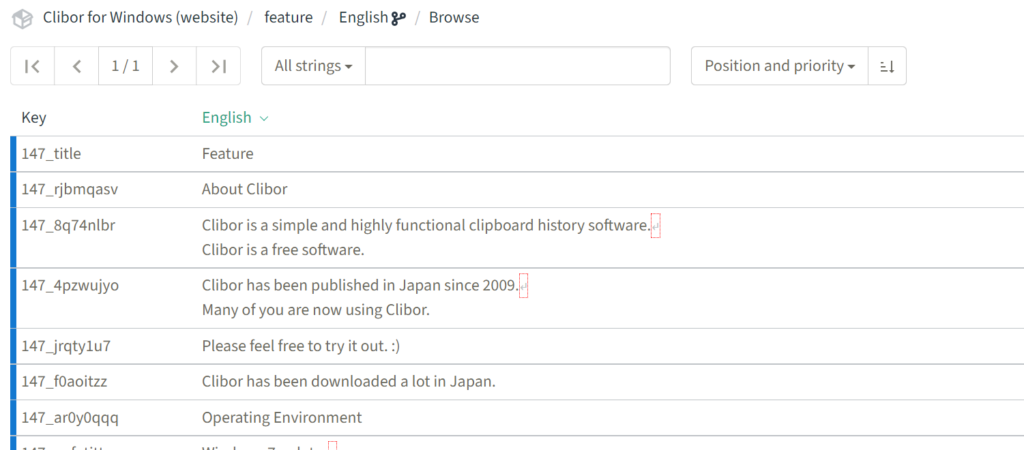Viewport: 1024px width, 450px height.
Task: Click the project cube icon in breadcrumb
Action: tap(23, 18)
